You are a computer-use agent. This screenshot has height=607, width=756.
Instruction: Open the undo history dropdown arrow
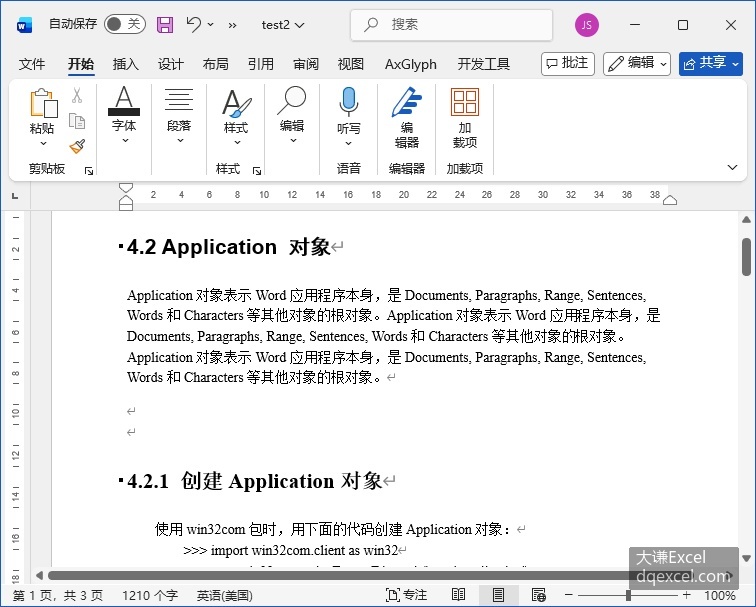[211, 24]
